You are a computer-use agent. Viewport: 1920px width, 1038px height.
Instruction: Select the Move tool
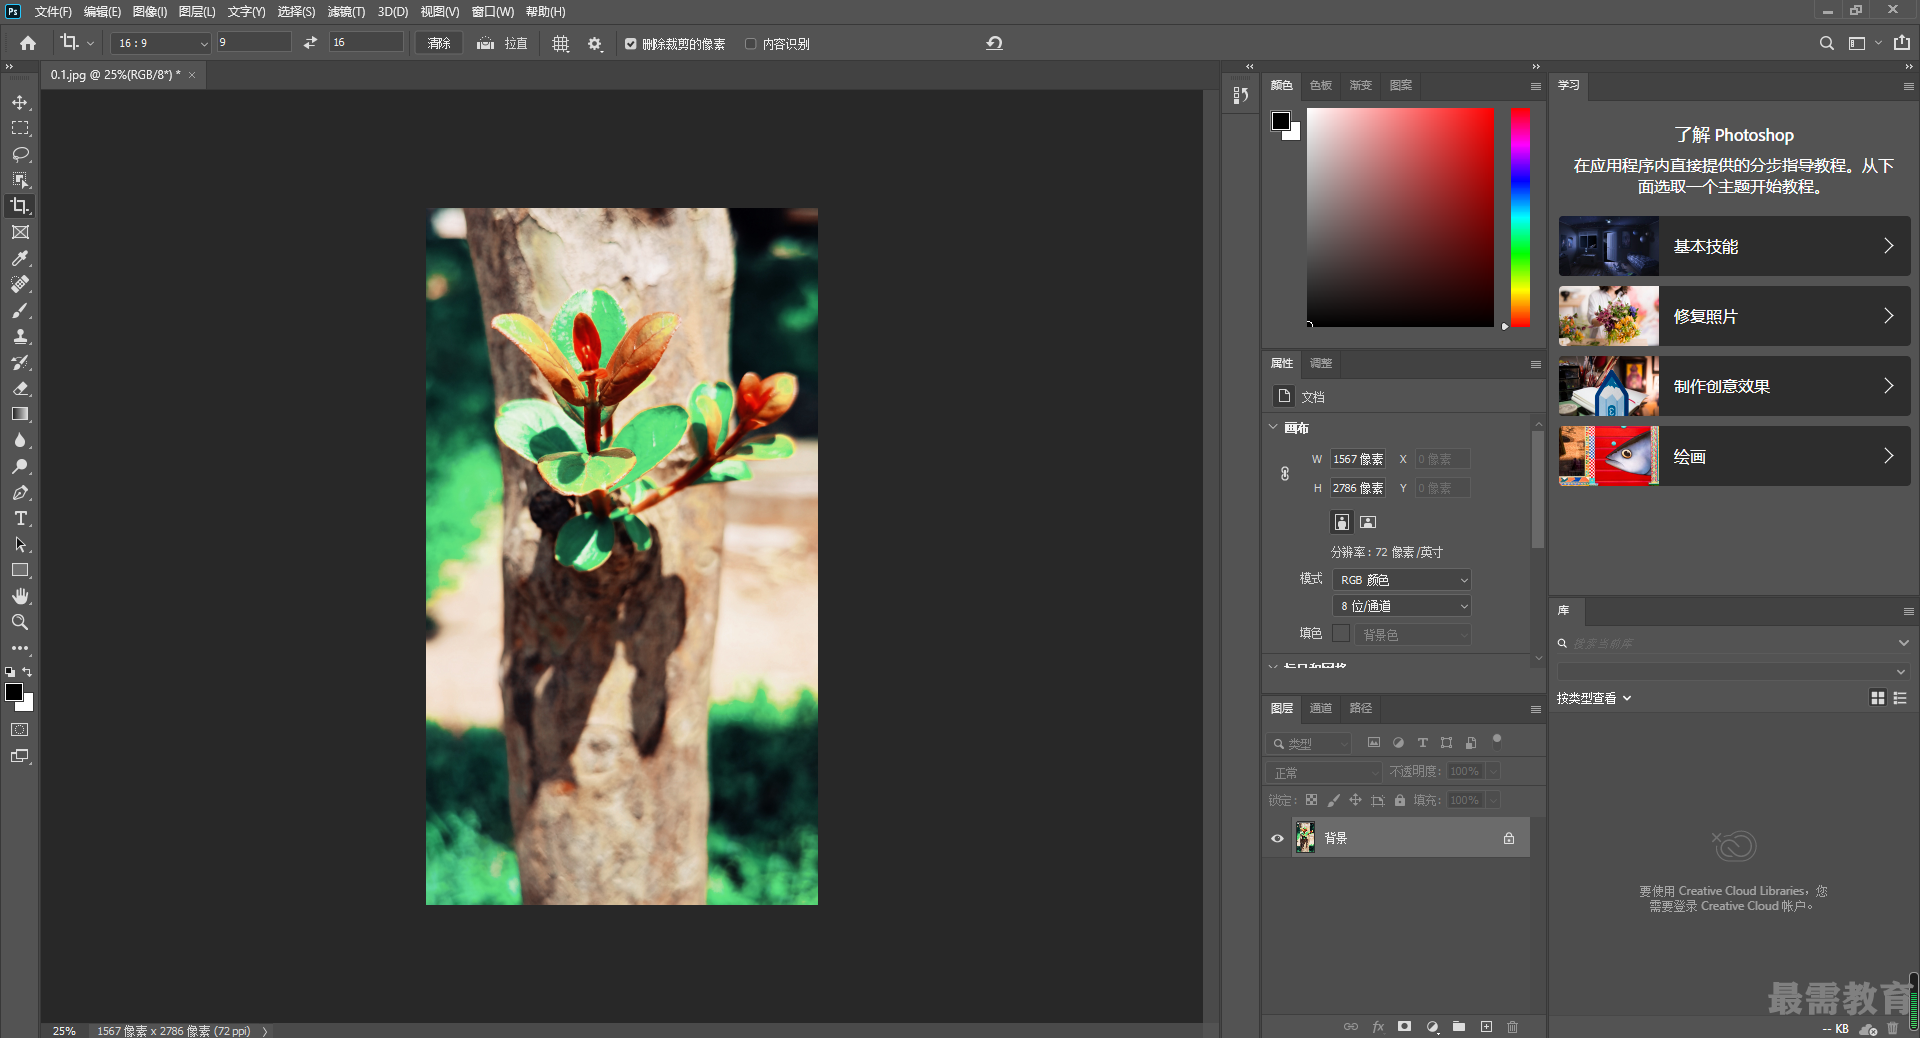pyautogui.click(x=20, y=102)
